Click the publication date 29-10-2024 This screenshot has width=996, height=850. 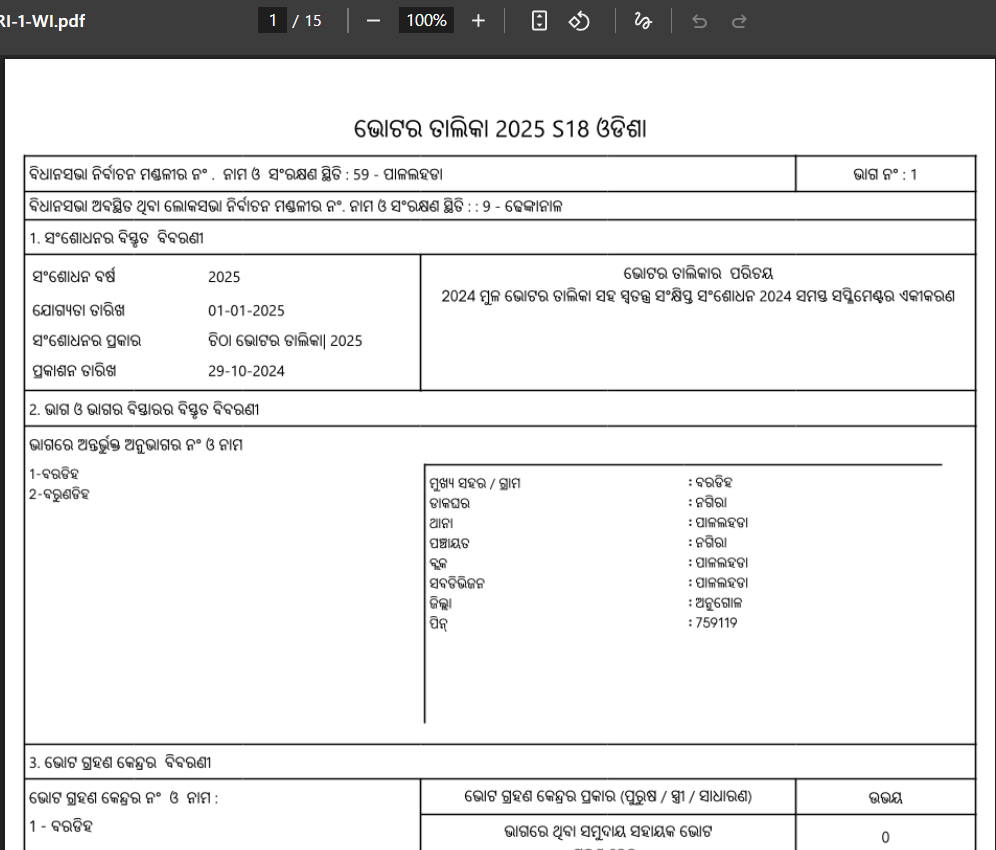pyautogui.click(x=246, y=371)
